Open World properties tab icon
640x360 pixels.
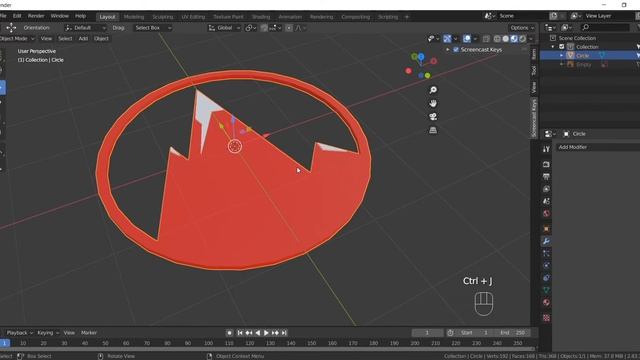(546, 213)
